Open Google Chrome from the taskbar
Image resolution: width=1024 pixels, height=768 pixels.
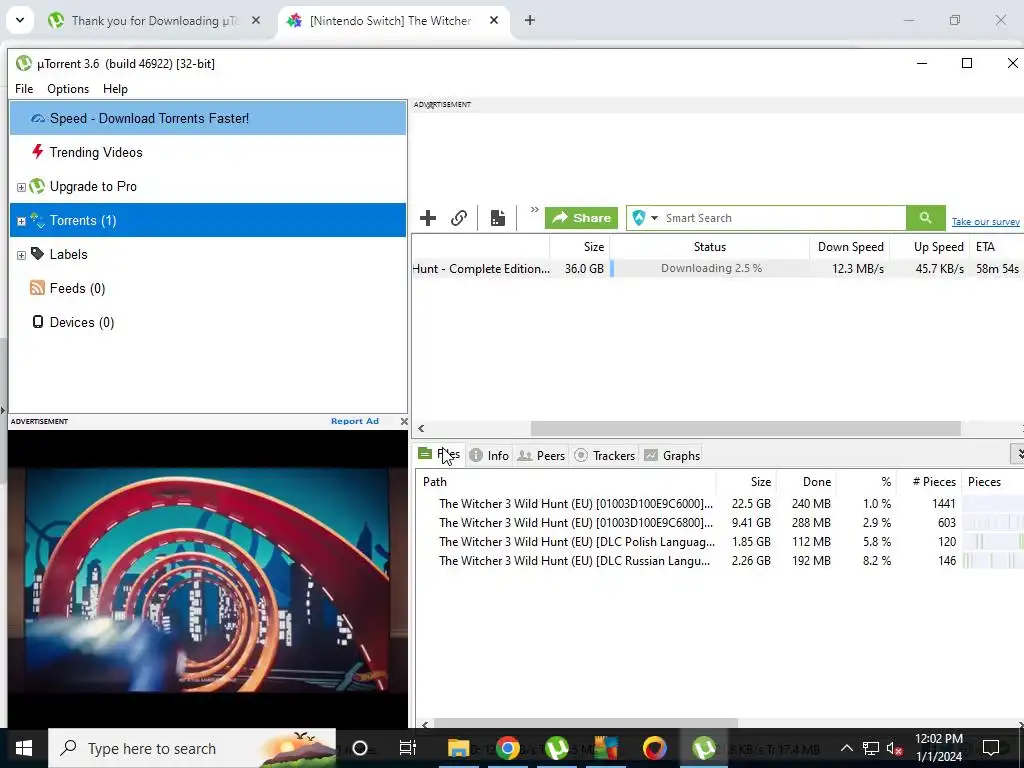coord(507,748)
